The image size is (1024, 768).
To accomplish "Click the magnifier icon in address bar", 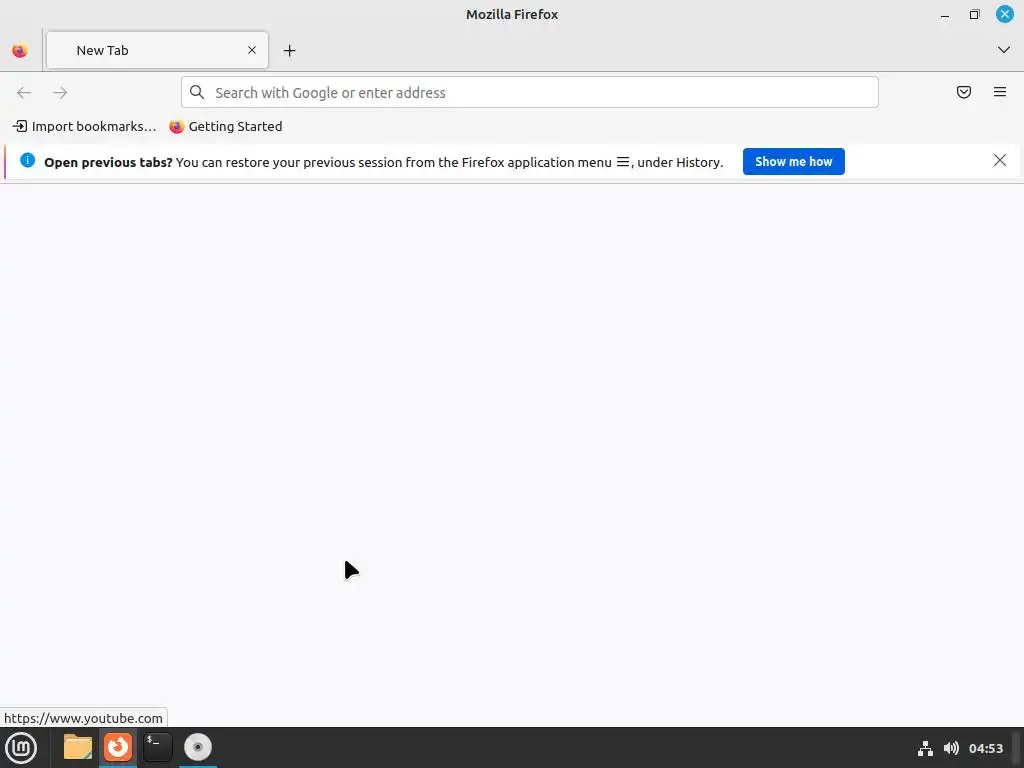I will 197,93.
